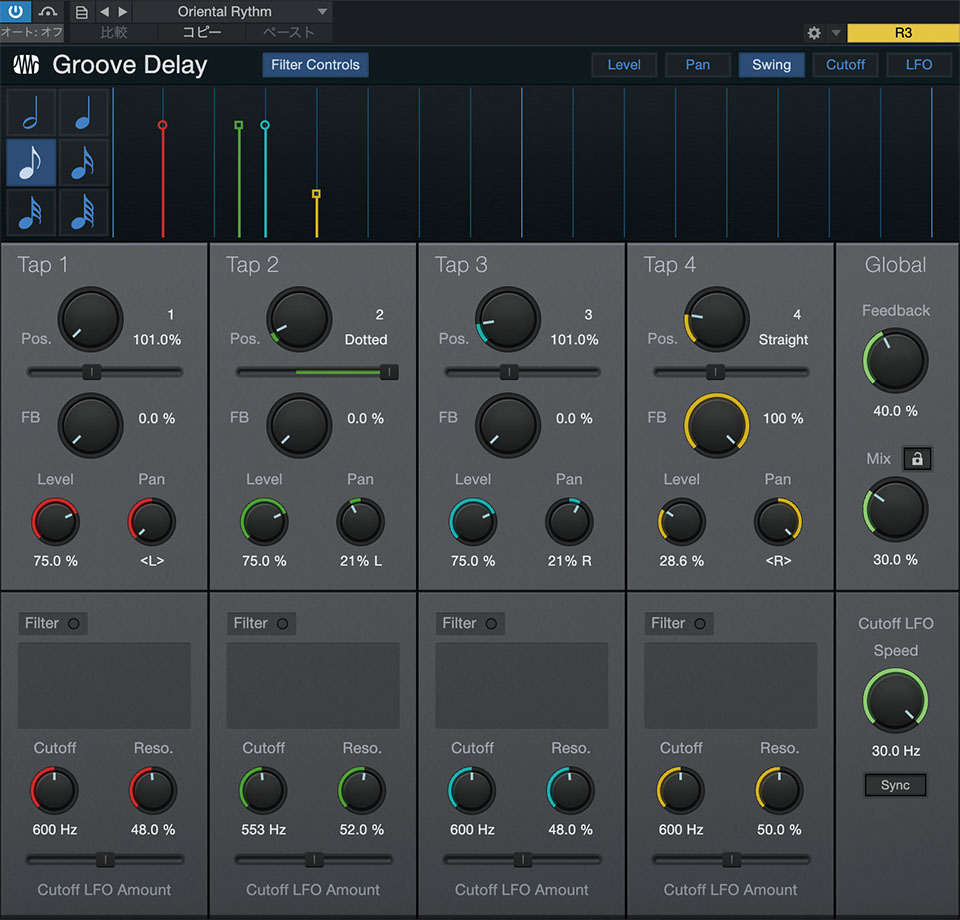Switch to the Swing view tab

pyautogui.click(x=771, y=65)
